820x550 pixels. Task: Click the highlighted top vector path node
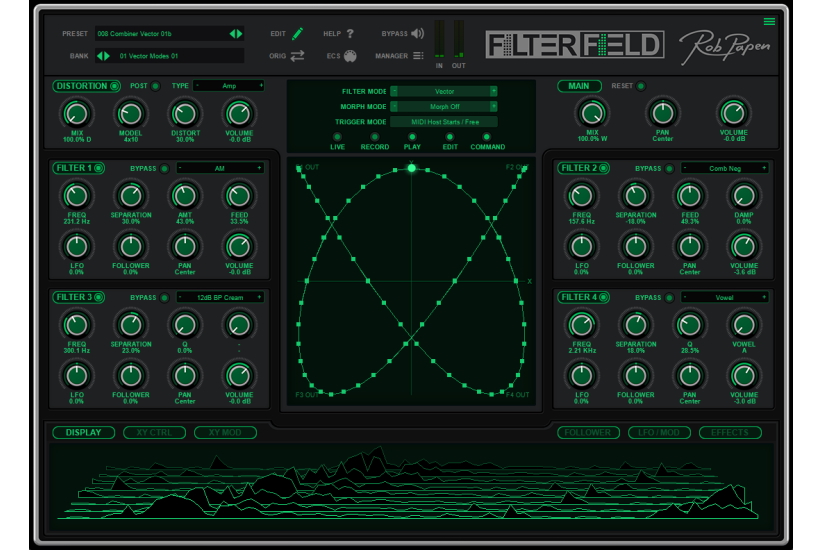click(412, 168)
